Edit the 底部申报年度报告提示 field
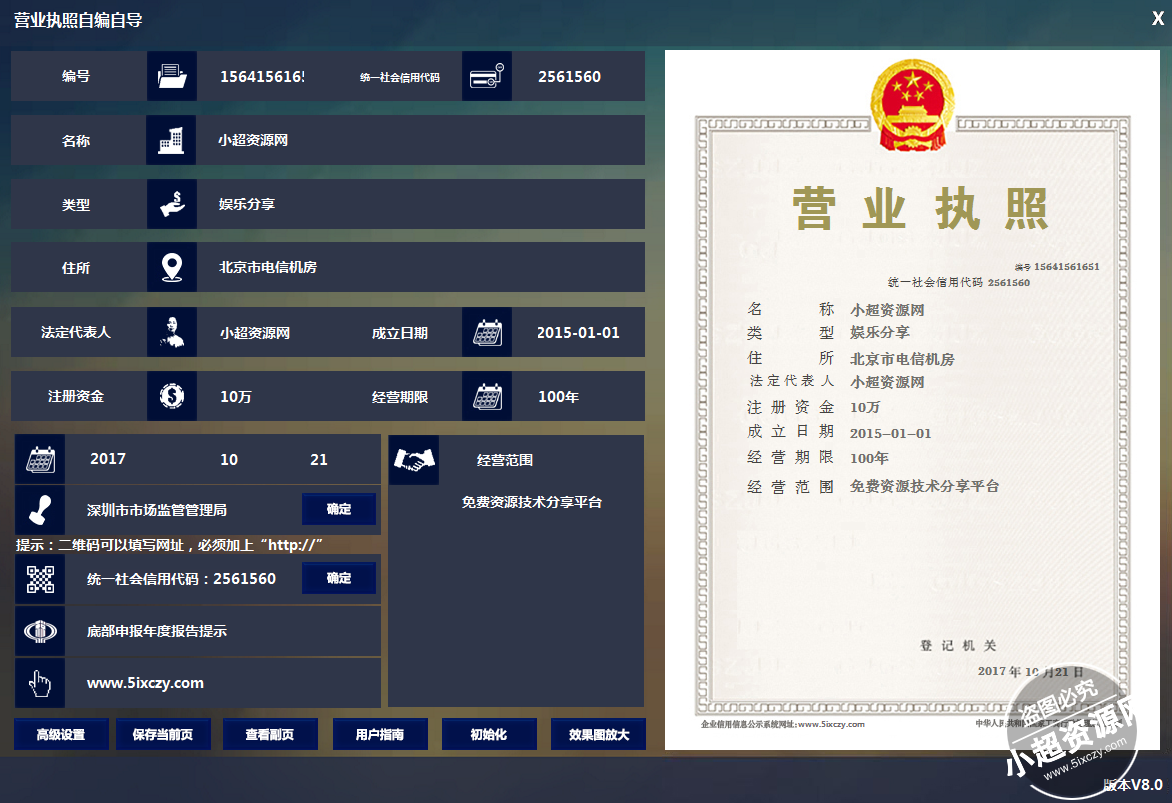Image resolution: width=1172 pixels, height=803 pixels. point(223,631)
